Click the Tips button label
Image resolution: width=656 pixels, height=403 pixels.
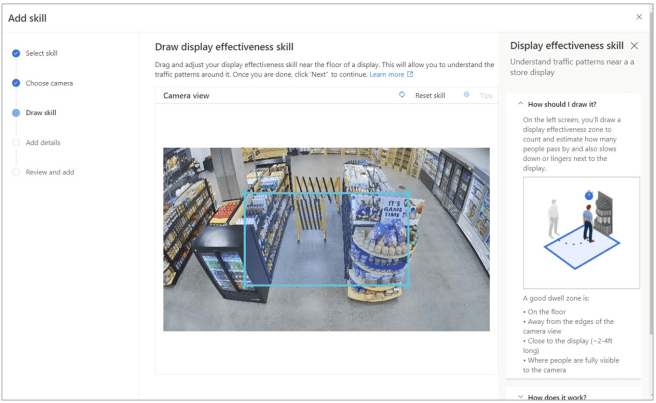pos(486,96)
